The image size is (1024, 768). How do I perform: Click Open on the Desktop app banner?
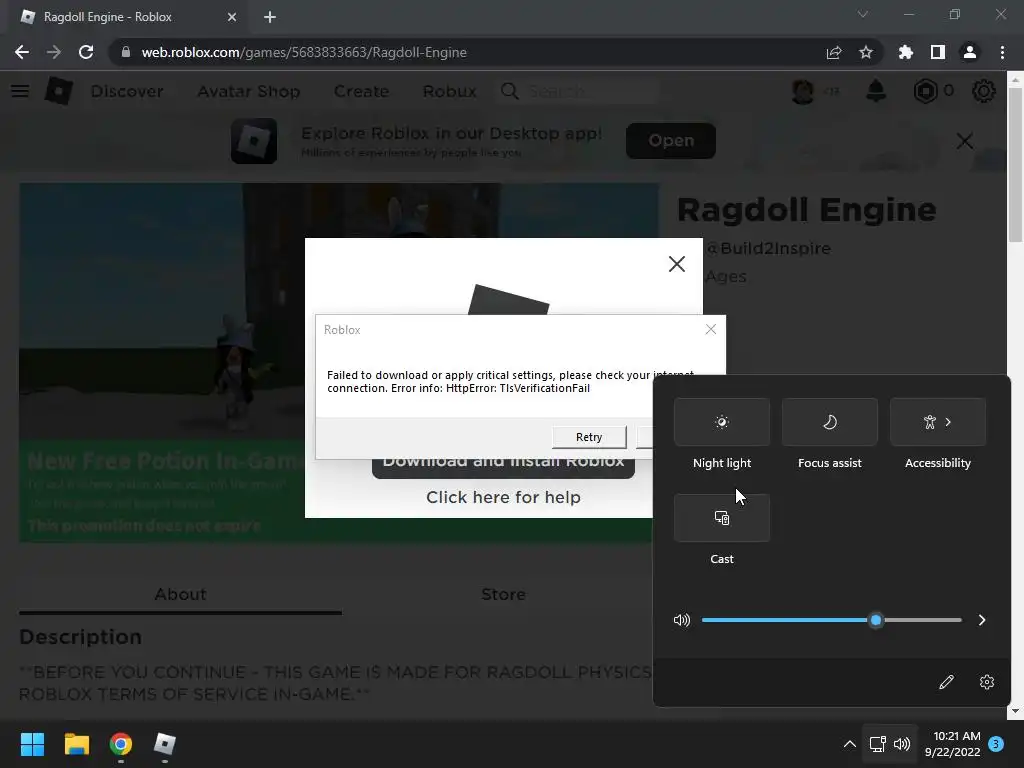point(671,140)
